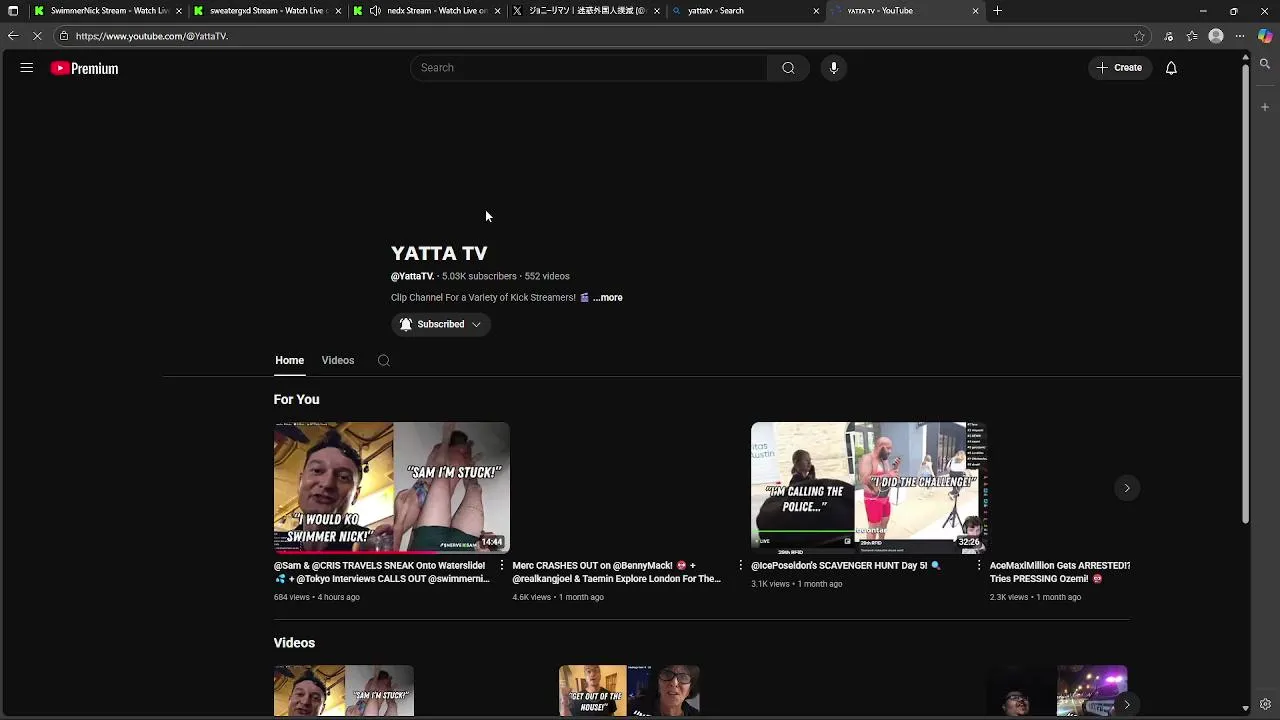
Task: Click the YouTube search input field
Action: (x=589, y=68)
